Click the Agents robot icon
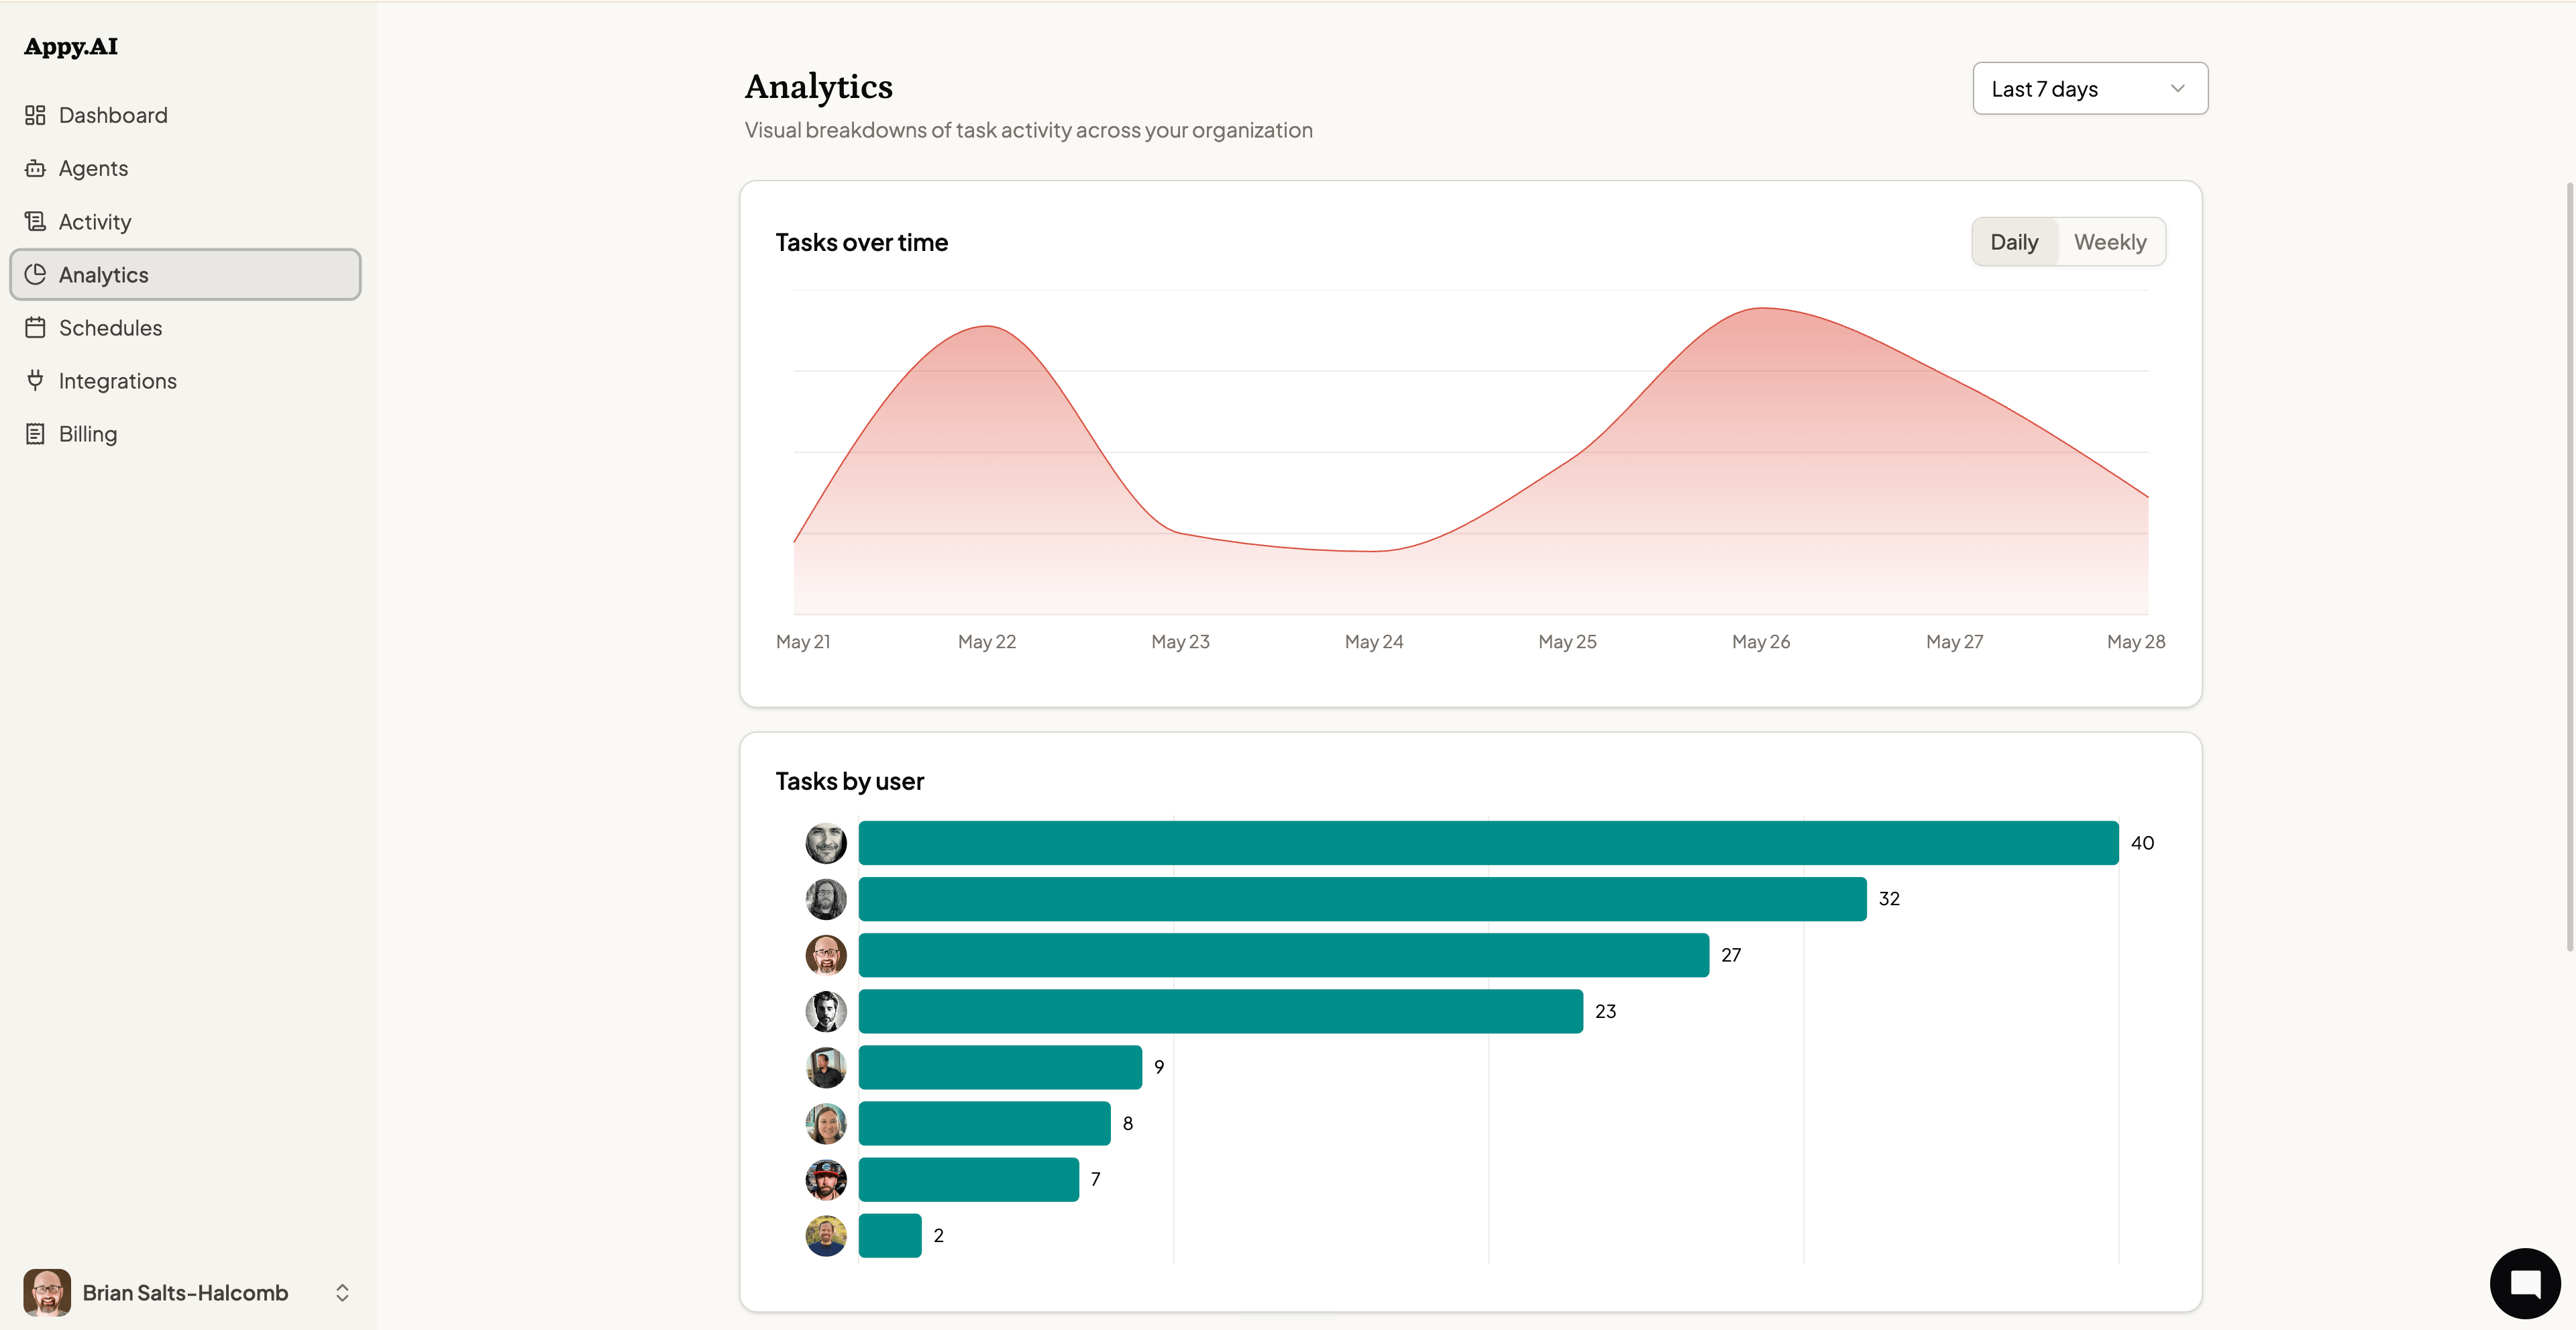Viewport: 2576px width, 1330px height. coord(35,168)
